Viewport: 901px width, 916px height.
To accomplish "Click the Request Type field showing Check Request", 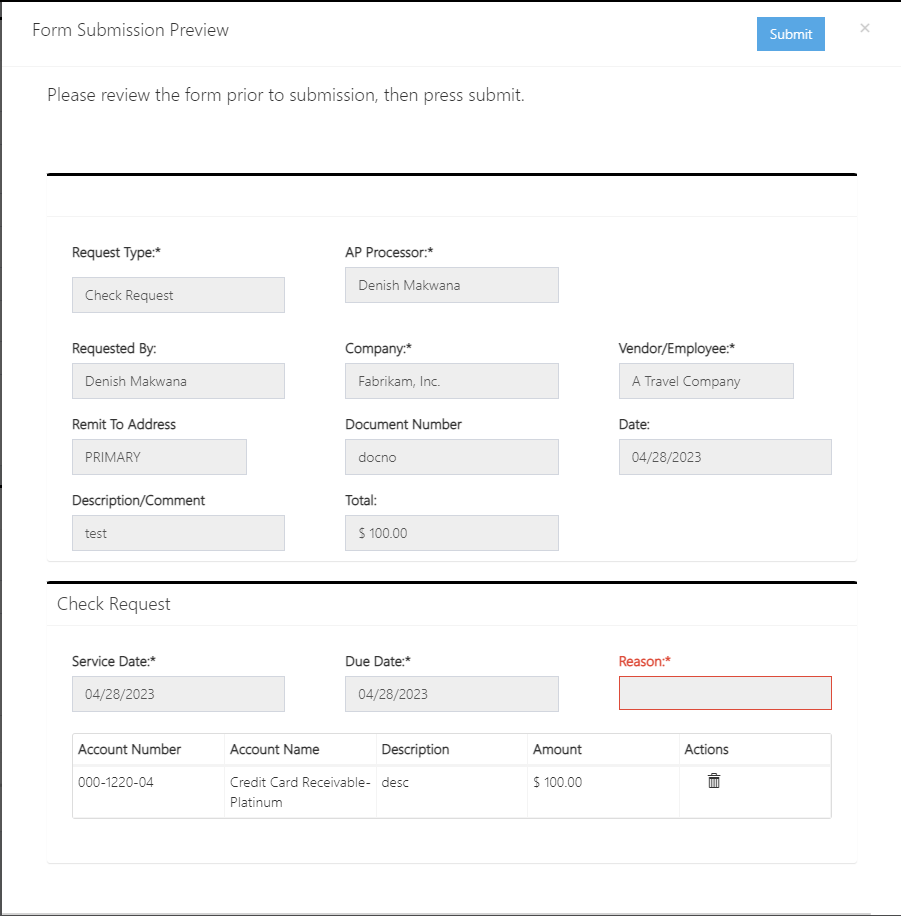I will (x=178, y=295).
